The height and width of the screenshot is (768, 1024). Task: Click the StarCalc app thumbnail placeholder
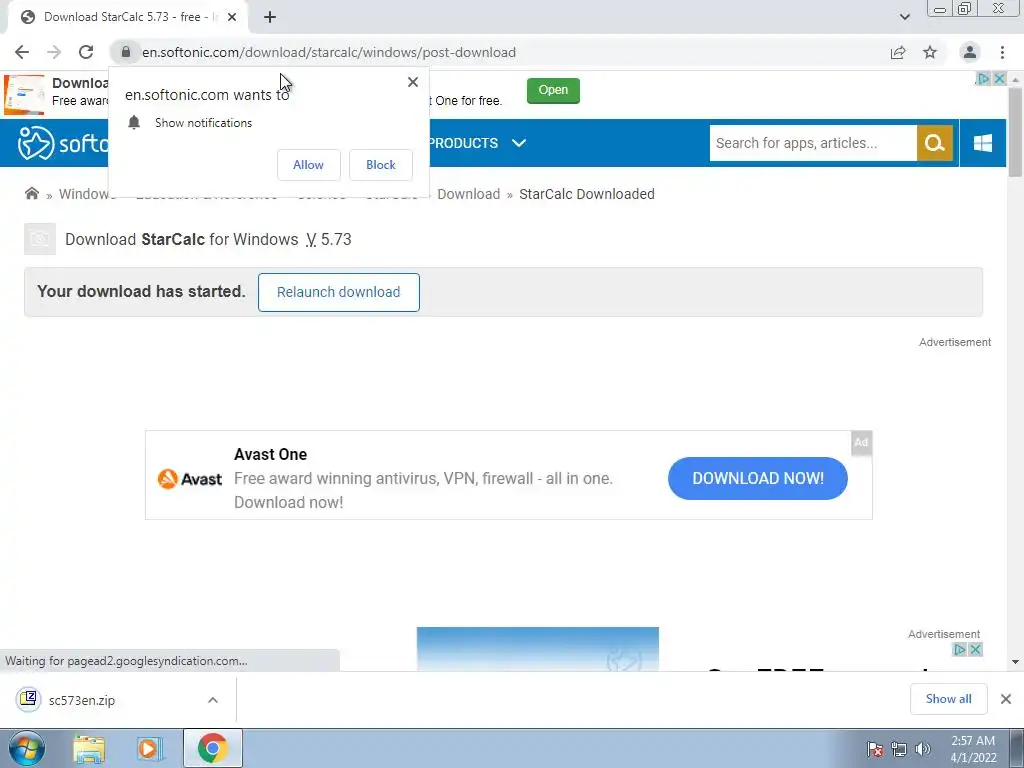(40, 239)
